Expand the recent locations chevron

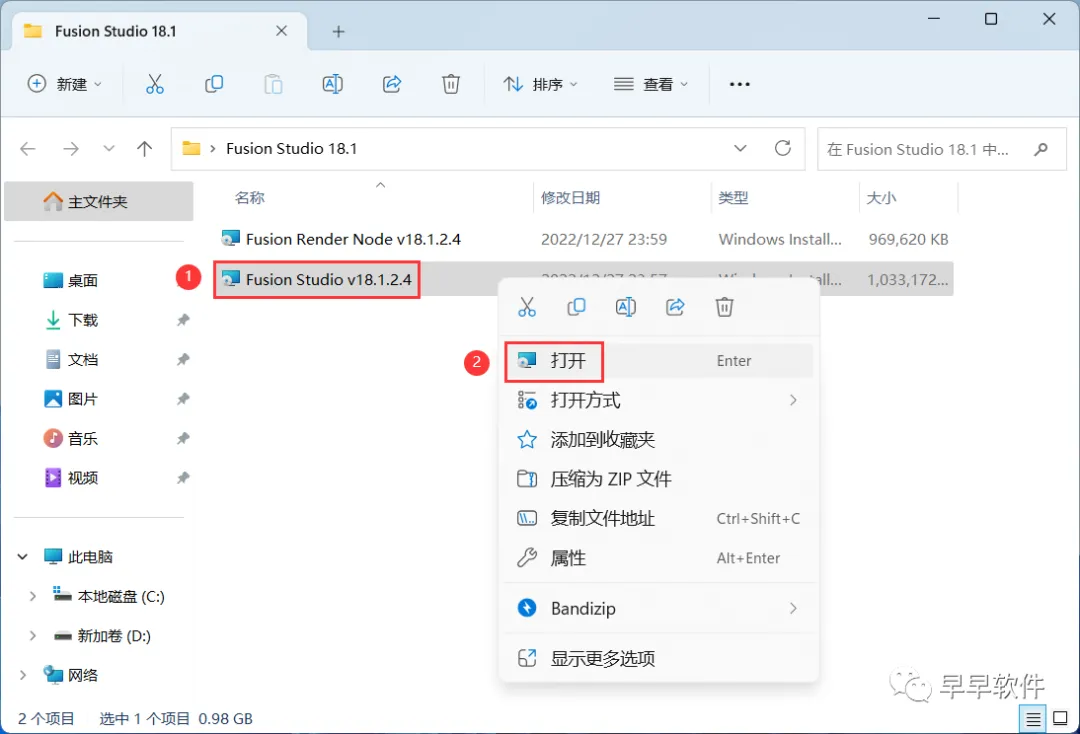pos(109,149)
